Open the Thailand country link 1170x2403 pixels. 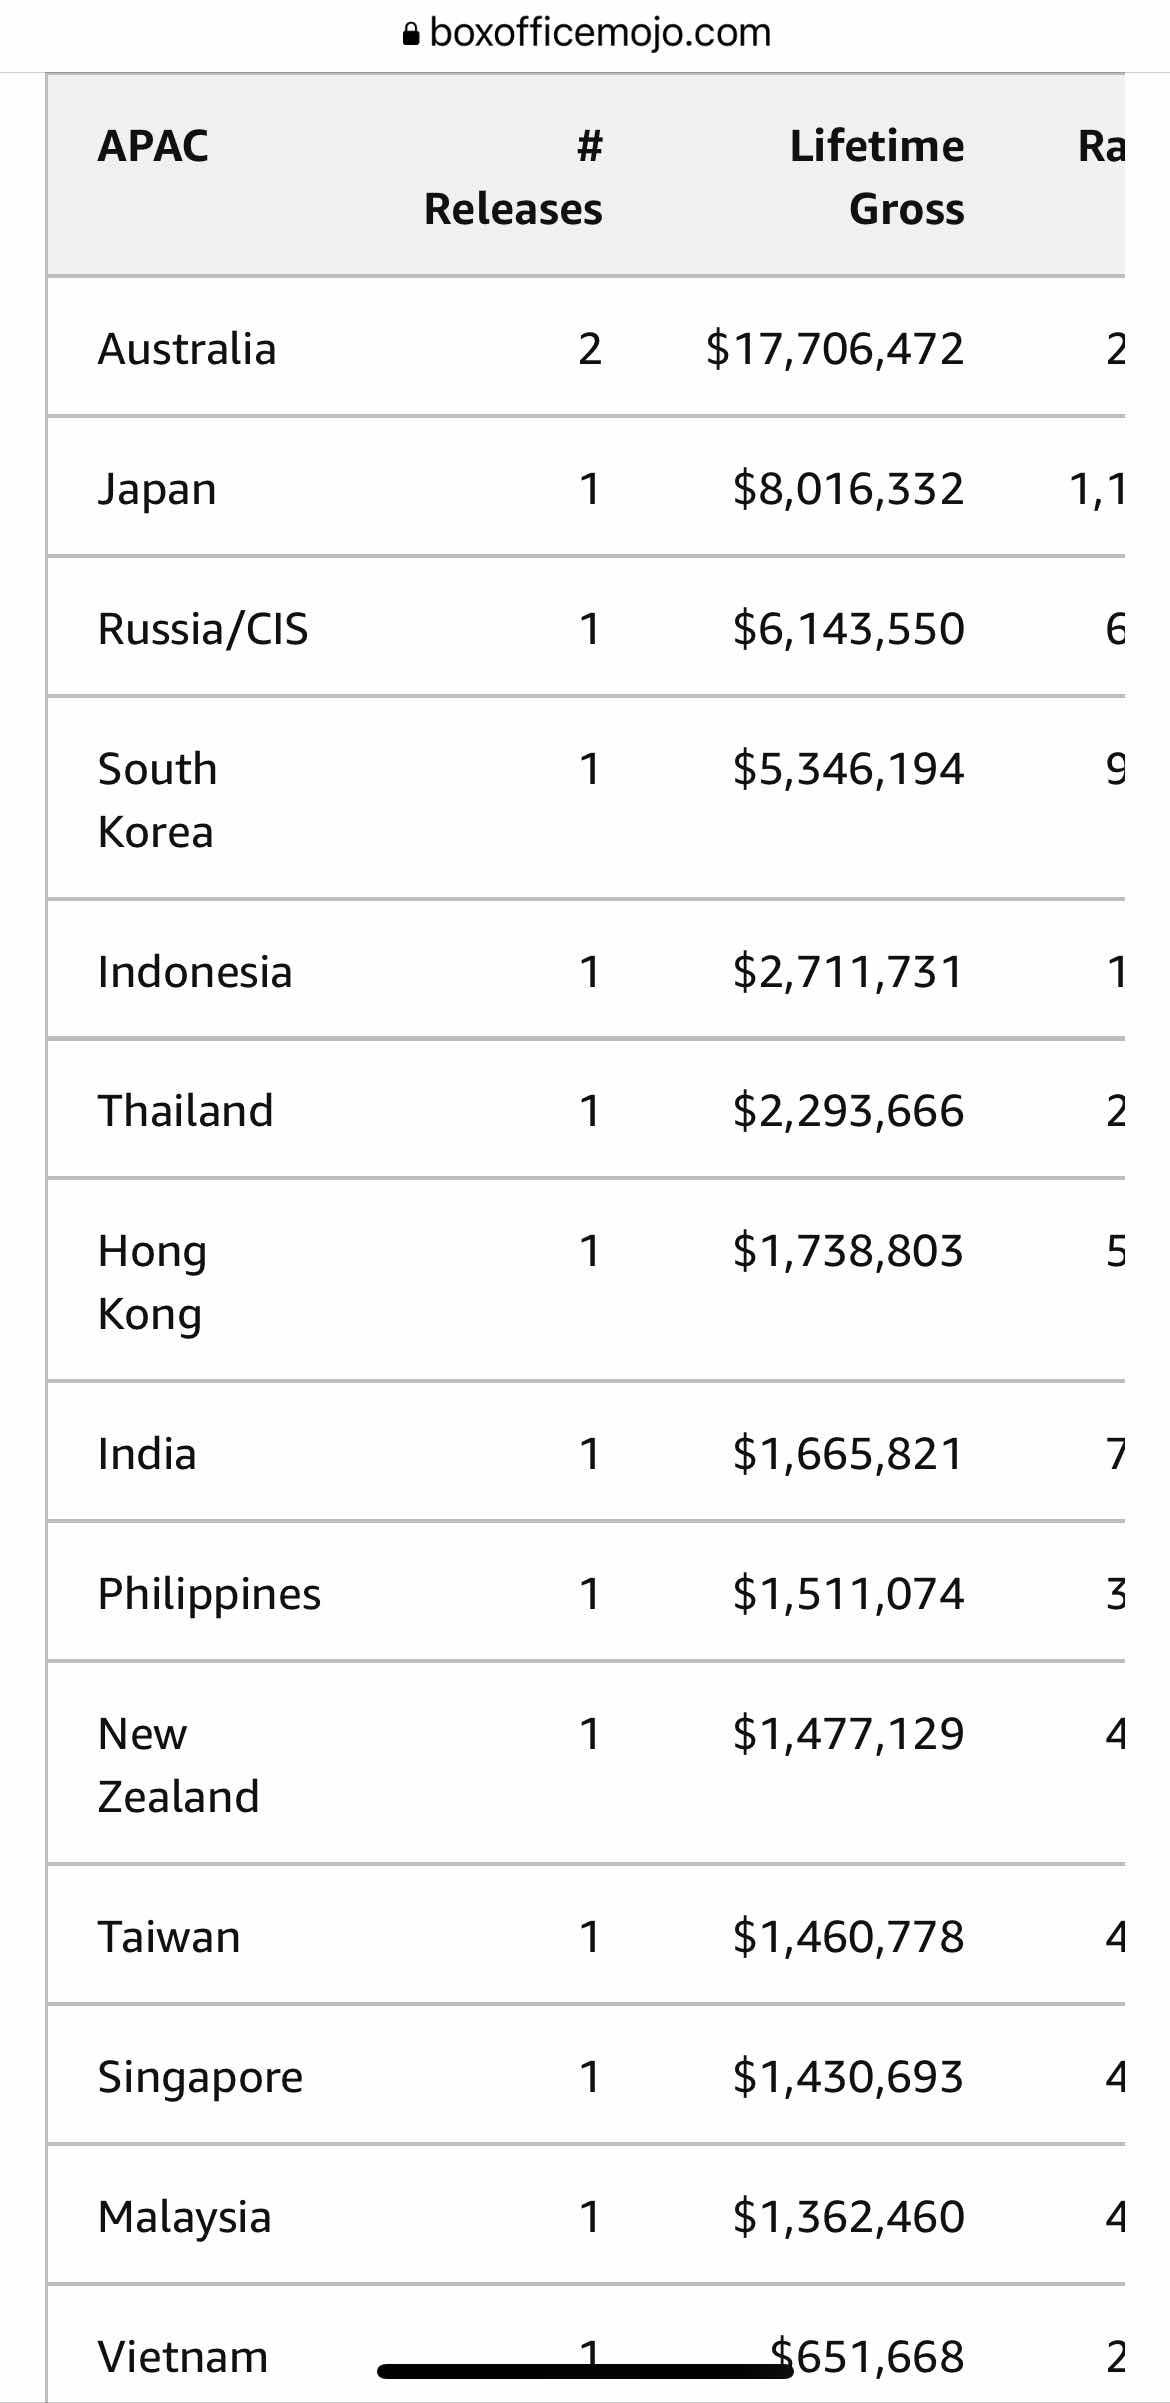pos(186,1111)
